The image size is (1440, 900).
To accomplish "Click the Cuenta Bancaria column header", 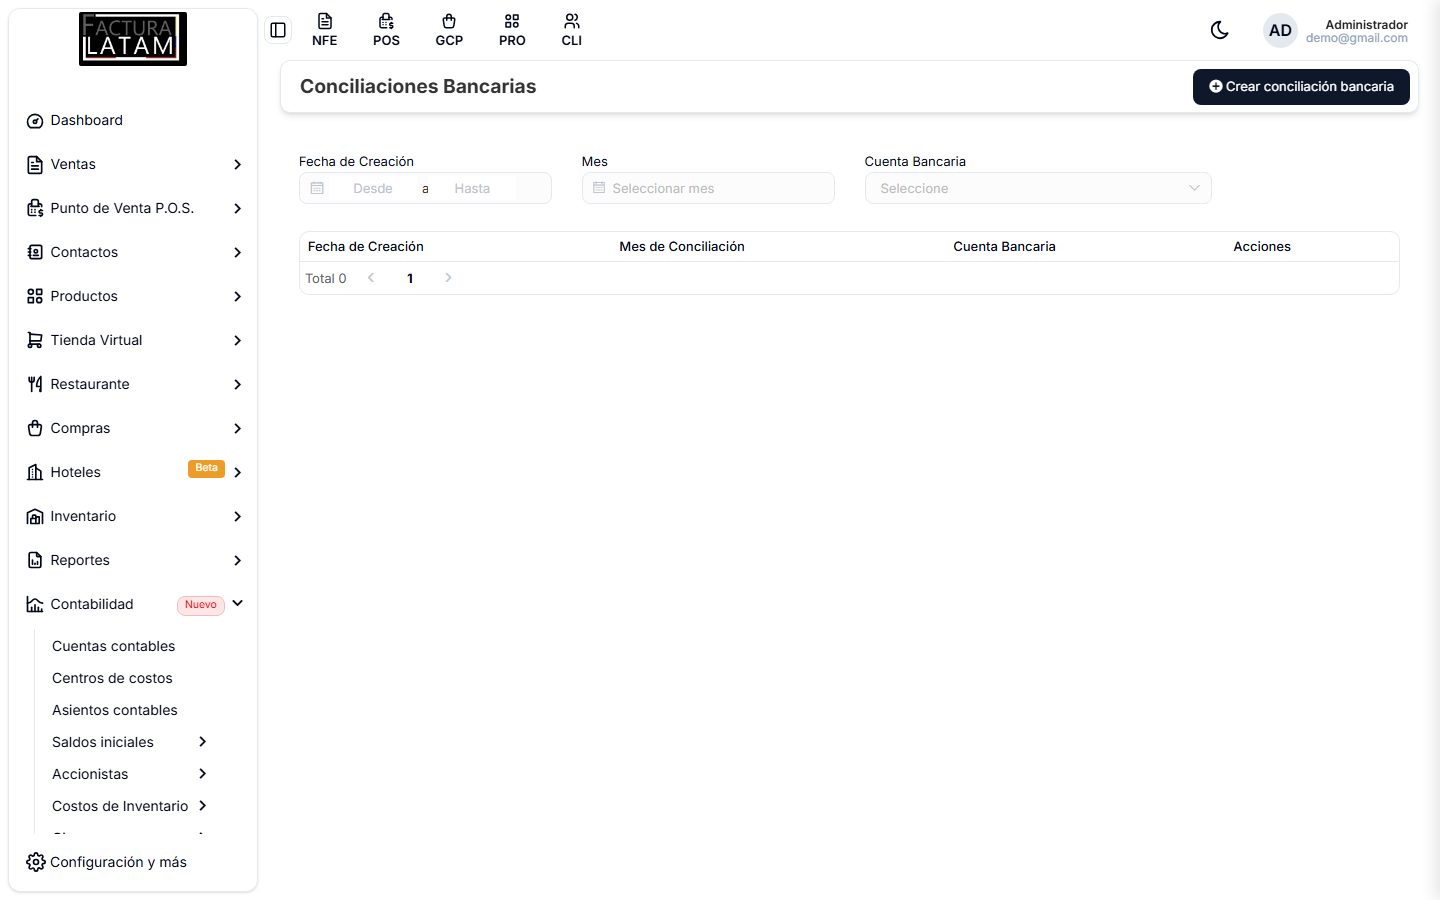I will coord(1004,247).
